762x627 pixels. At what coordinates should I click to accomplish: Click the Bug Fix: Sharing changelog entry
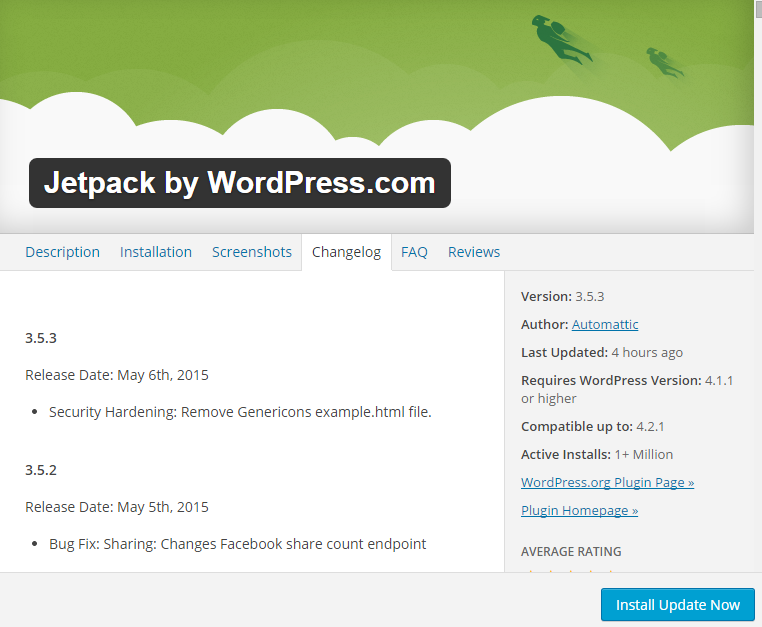237,544
